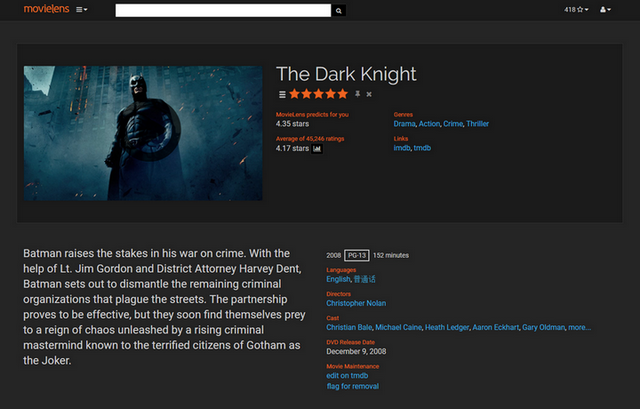Screen dimensions: 640x409
Task: Open the hamburger menu dropdown beside logo
Action: coord(82,9)
